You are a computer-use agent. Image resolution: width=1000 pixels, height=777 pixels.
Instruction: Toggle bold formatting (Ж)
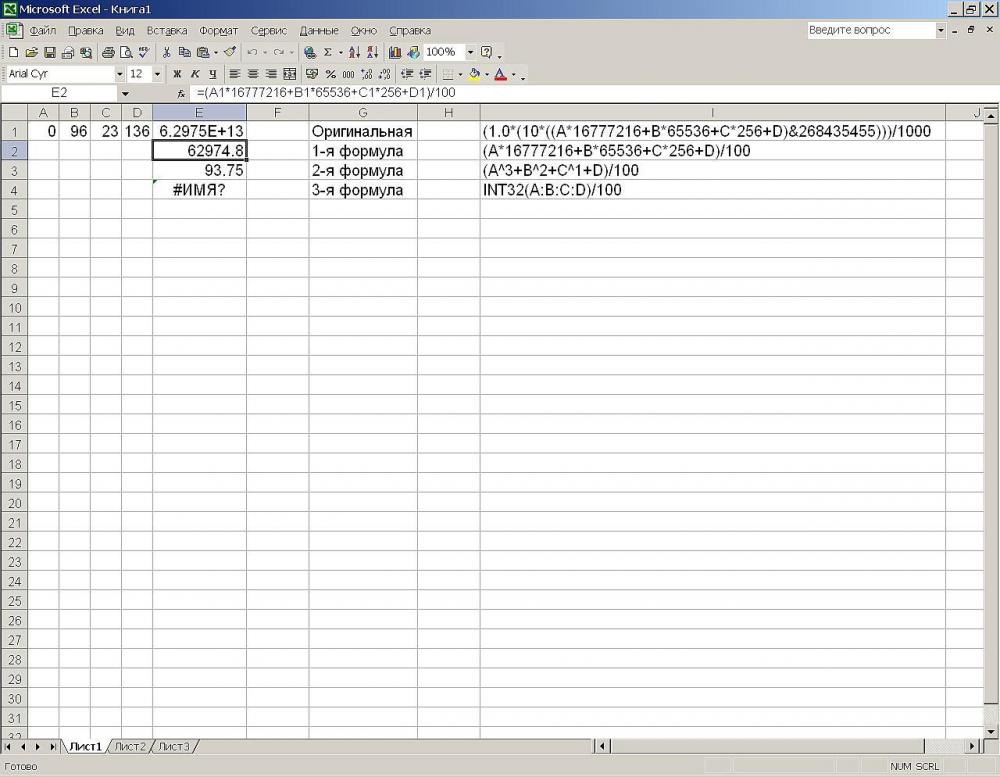click(x=177, y=74)
